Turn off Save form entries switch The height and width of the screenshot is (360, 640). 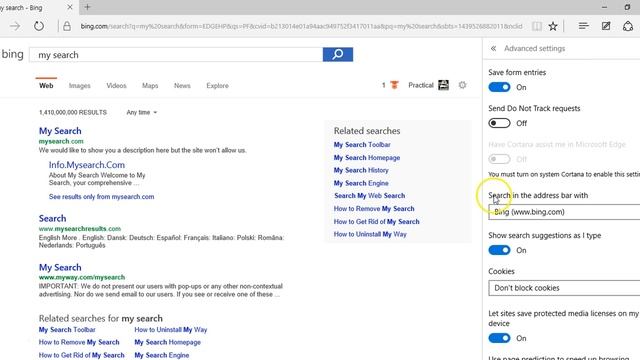[499, 87]
